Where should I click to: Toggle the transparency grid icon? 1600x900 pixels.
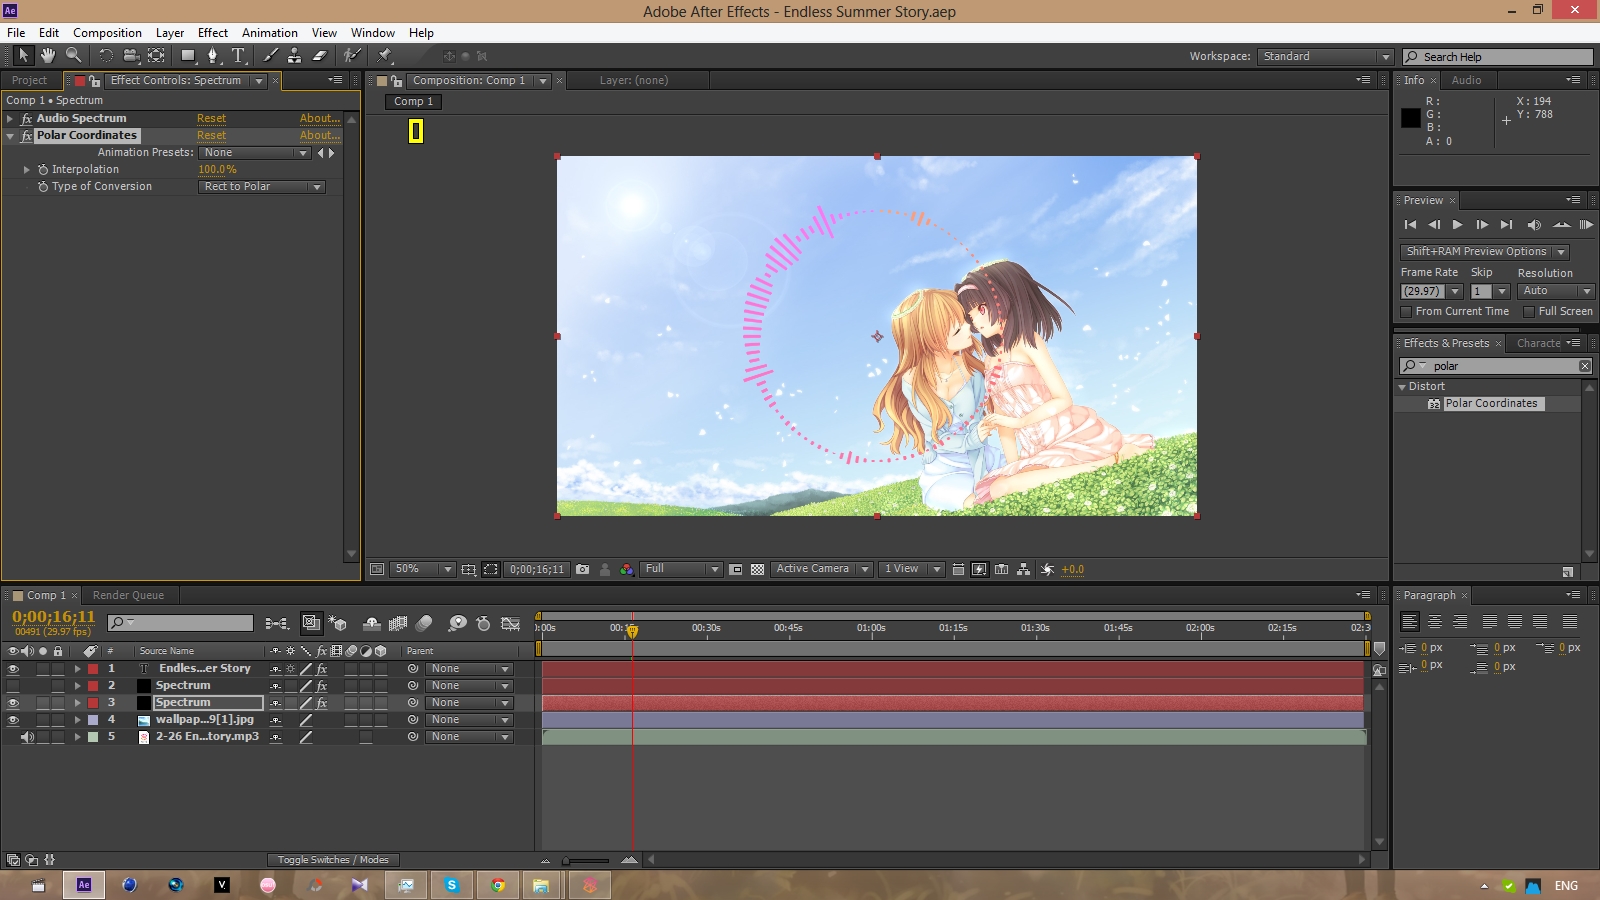coord(757,569)
